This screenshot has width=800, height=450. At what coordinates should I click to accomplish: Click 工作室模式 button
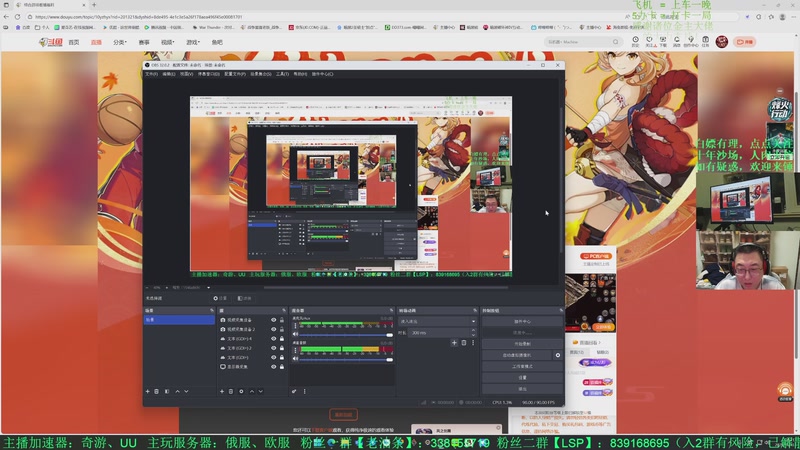pyautogui.click(x=522, y=366)
